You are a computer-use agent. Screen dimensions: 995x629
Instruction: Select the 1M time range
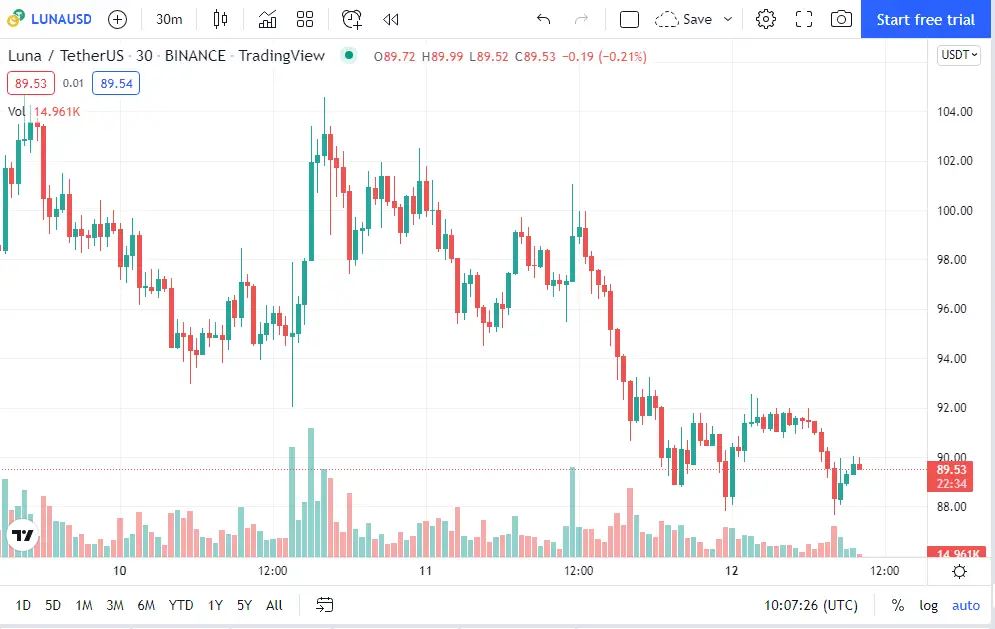(84, 606)
